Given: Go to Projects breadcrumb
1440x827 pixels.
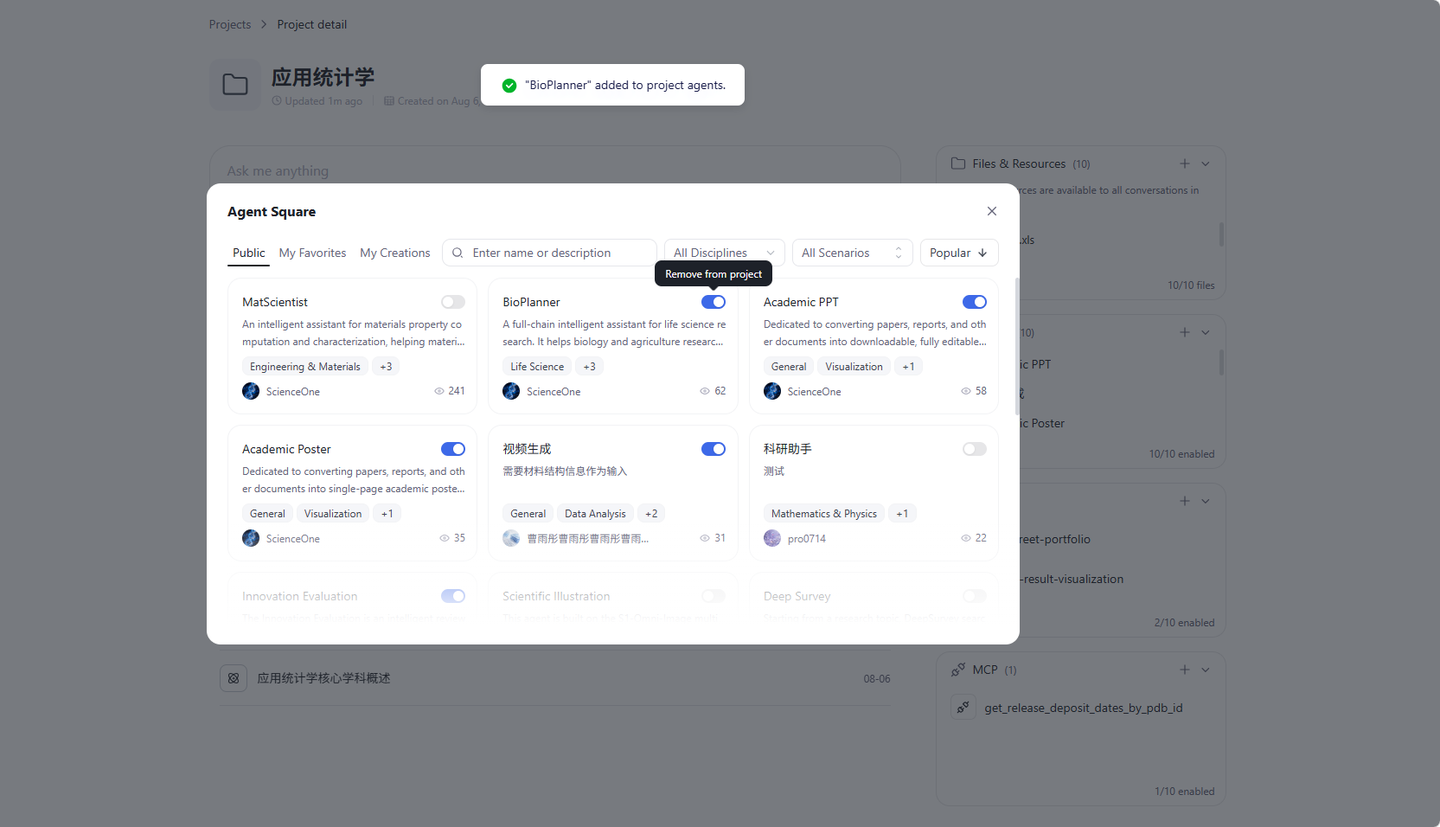Looking at the screenshot, I should tap(230, 24).
